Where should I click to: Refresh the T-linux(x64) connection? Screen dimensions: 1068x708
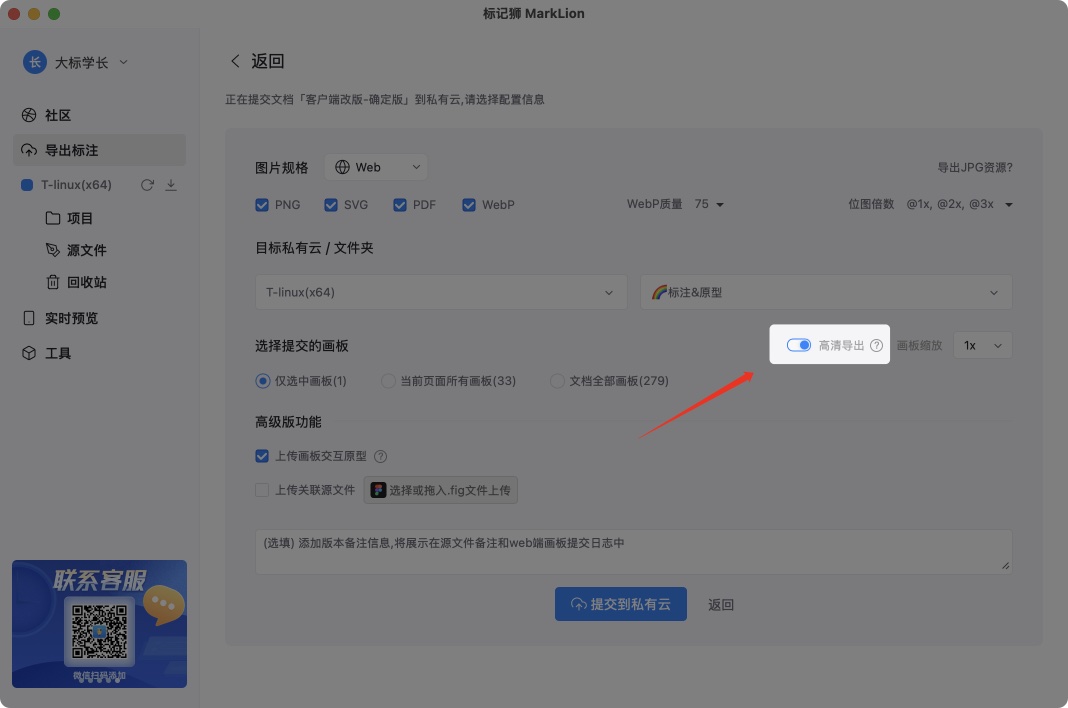point(147,184)
